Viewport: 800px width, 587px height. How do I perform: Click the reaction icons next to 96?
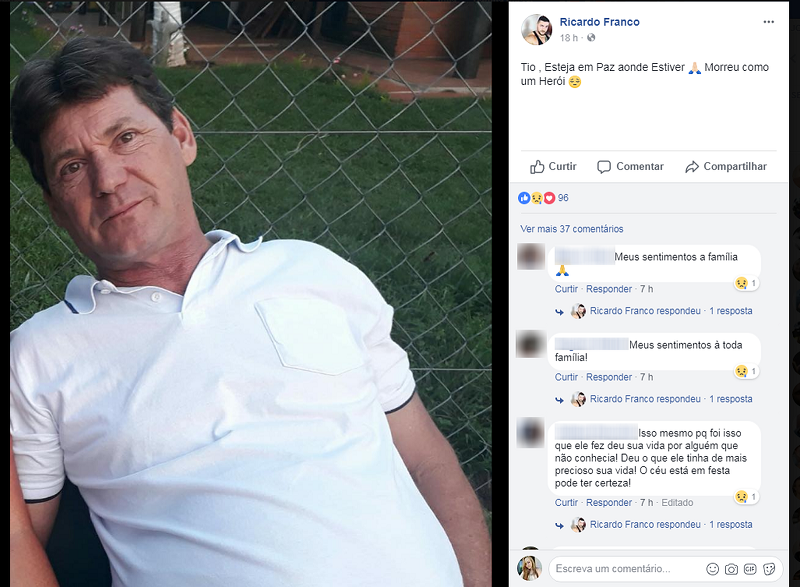(536, 198)
